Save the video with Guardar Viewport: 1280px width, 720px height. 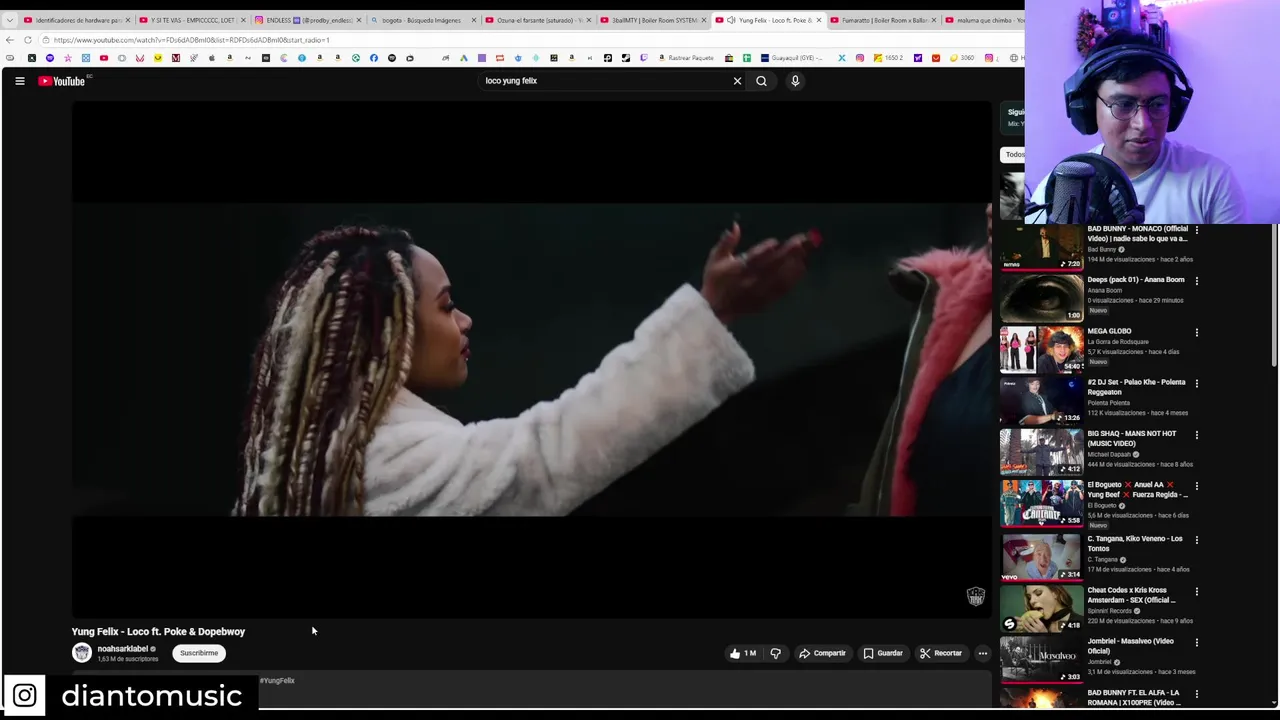click(883, 653)
